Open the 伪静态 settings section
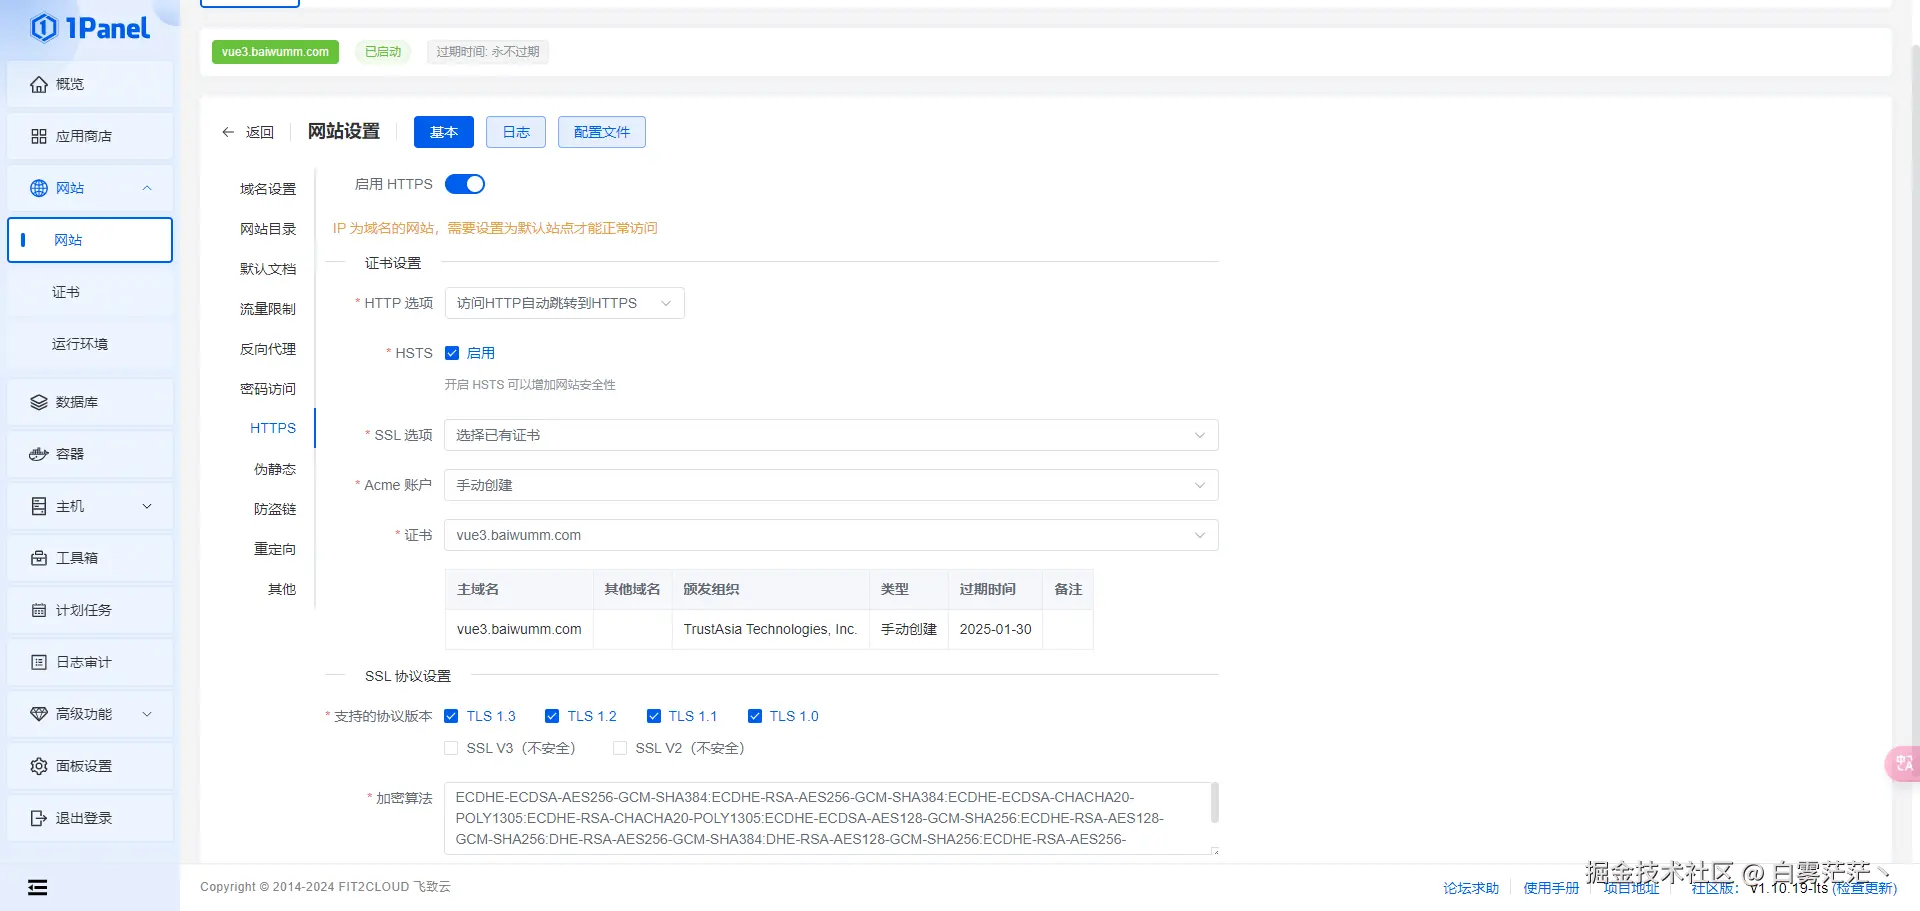This screenshot has width=1920, height=911. (x=275, y=469)
